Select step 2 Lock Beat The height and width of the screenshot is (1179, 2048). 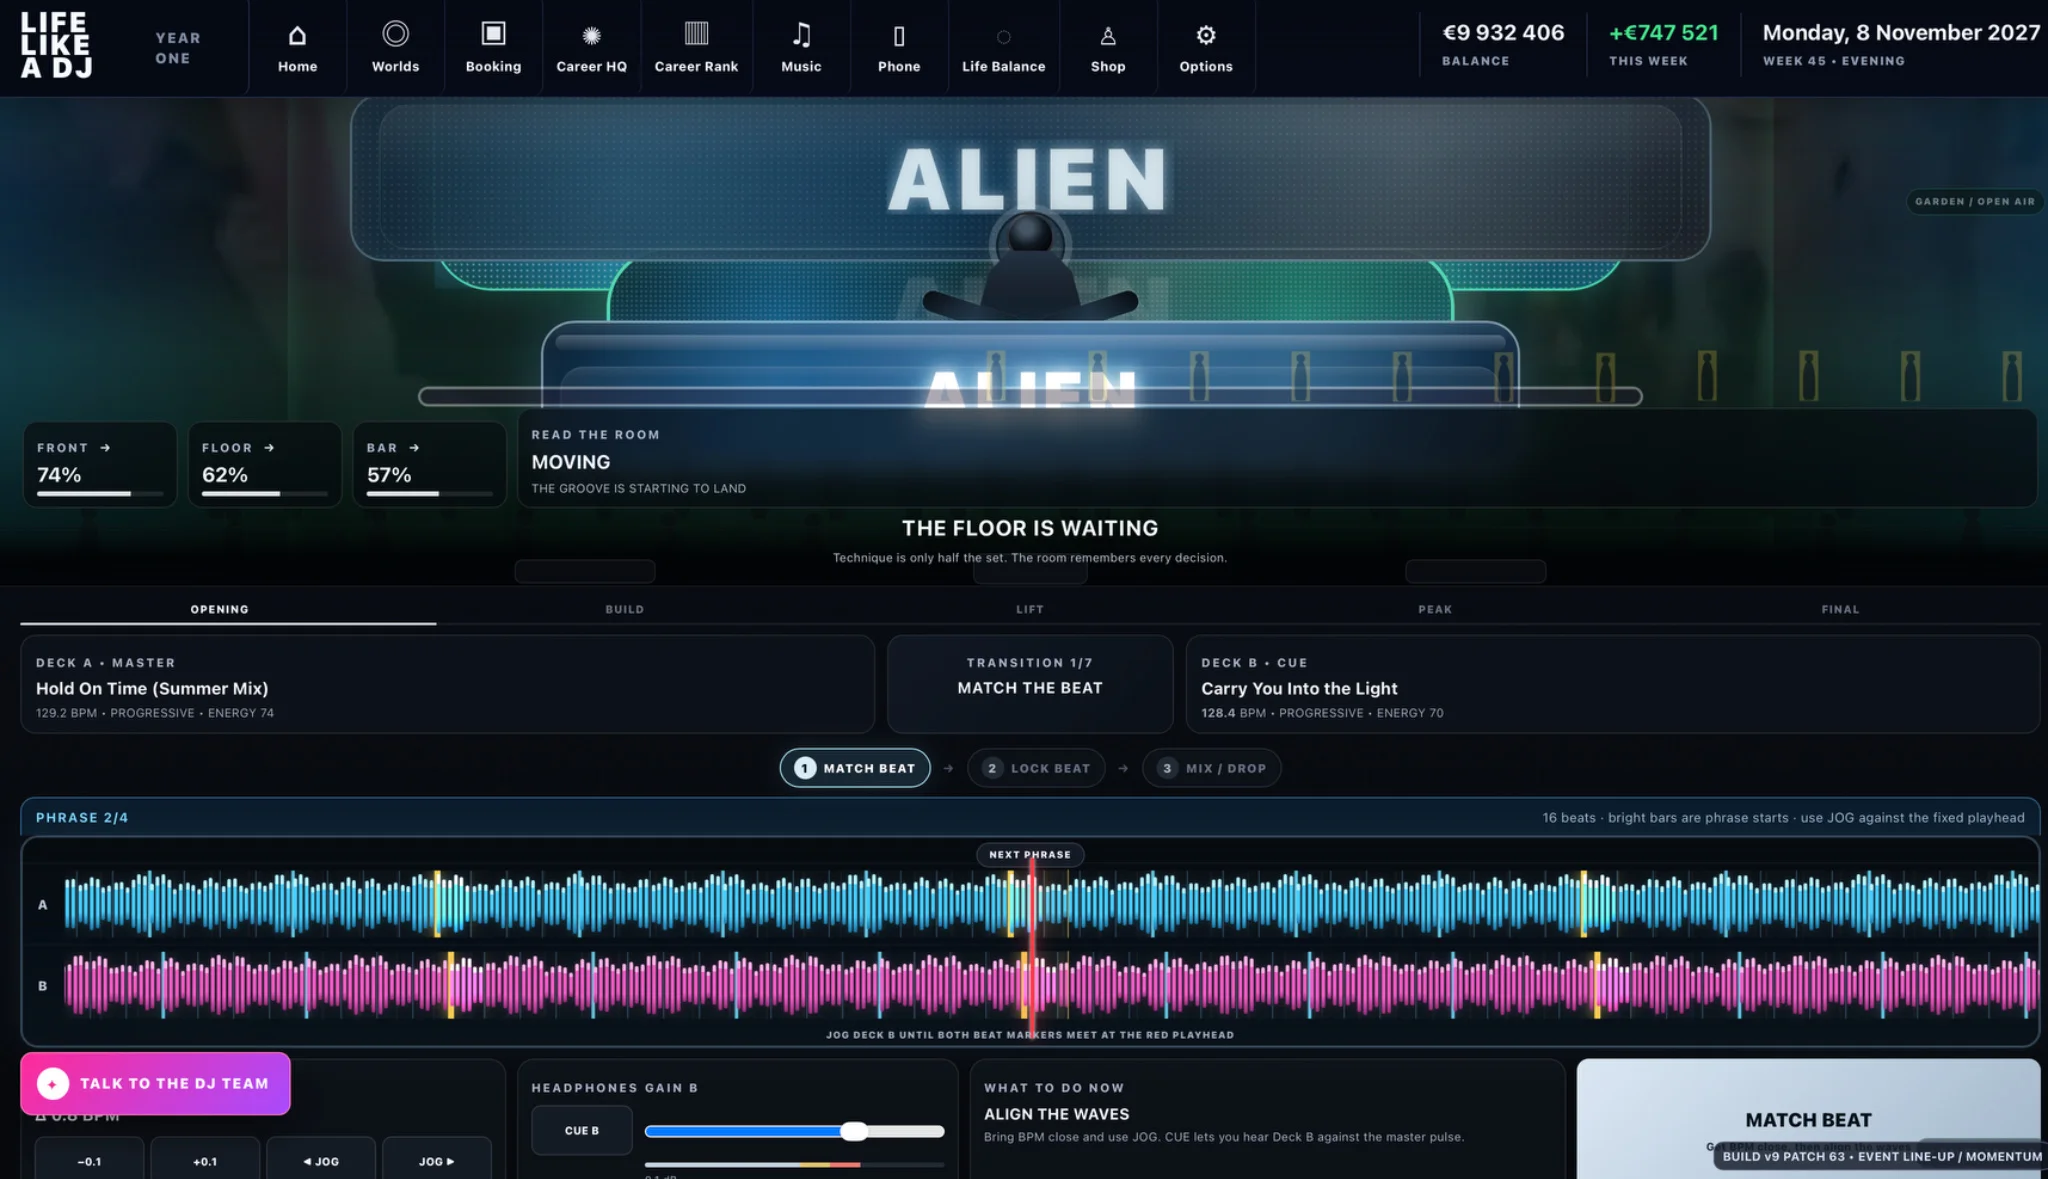point(1036,768)
